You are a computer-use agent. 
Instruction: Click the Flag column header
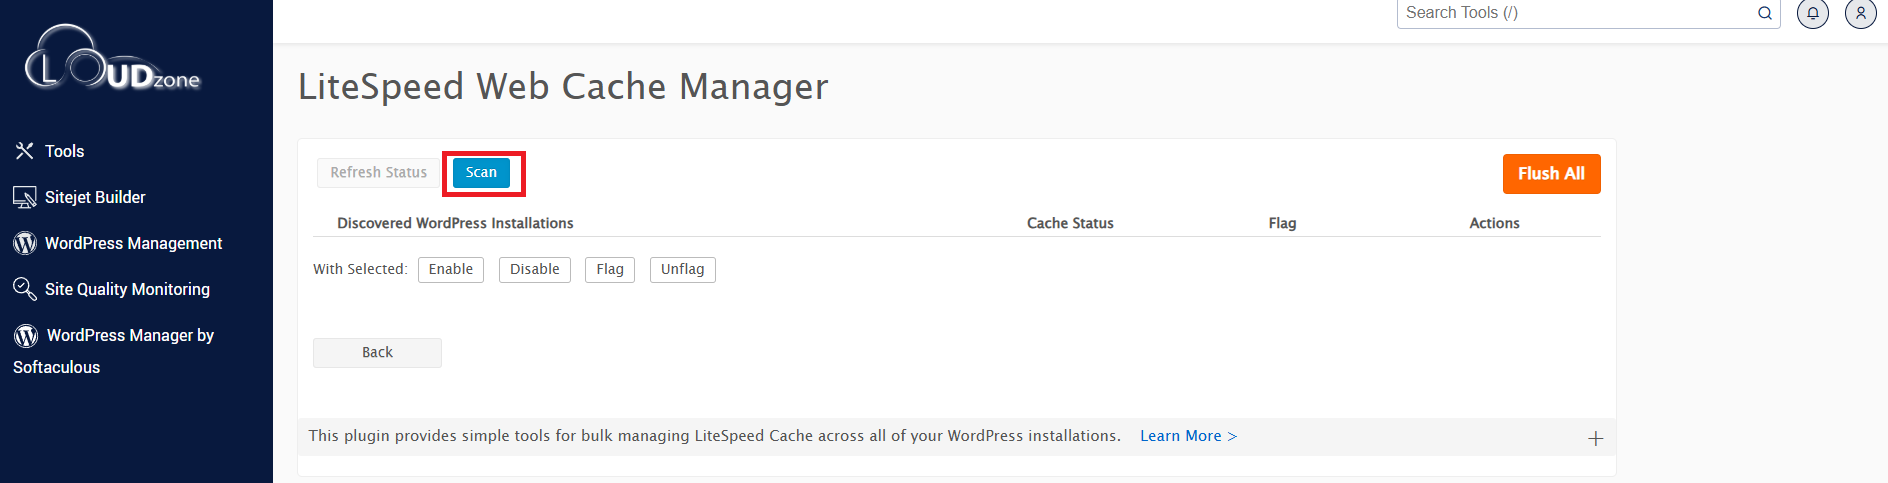pos(1282,223)
